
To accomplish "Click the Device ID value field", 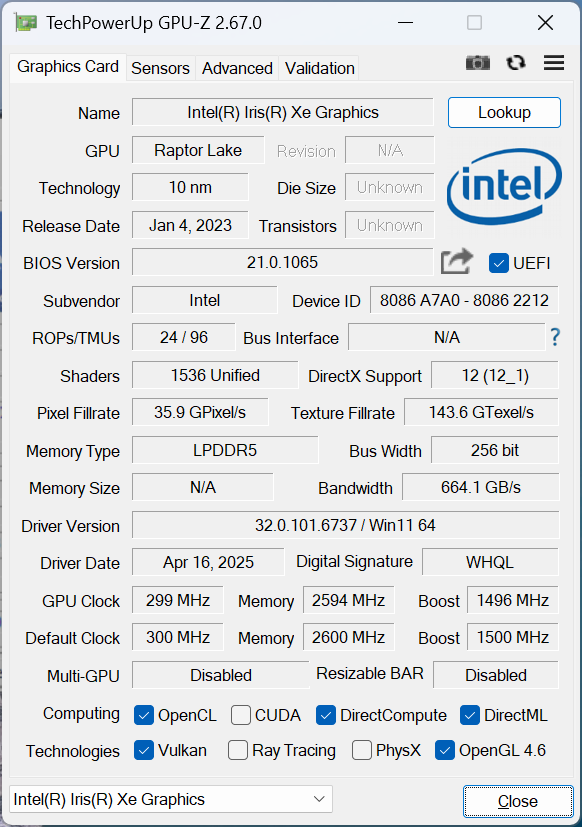I will (x=464, y=300).
